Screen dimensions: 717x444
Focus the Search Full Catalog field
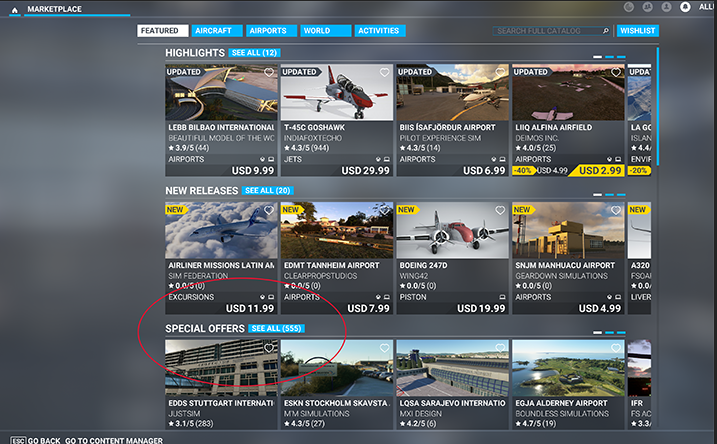pos(551,31)
